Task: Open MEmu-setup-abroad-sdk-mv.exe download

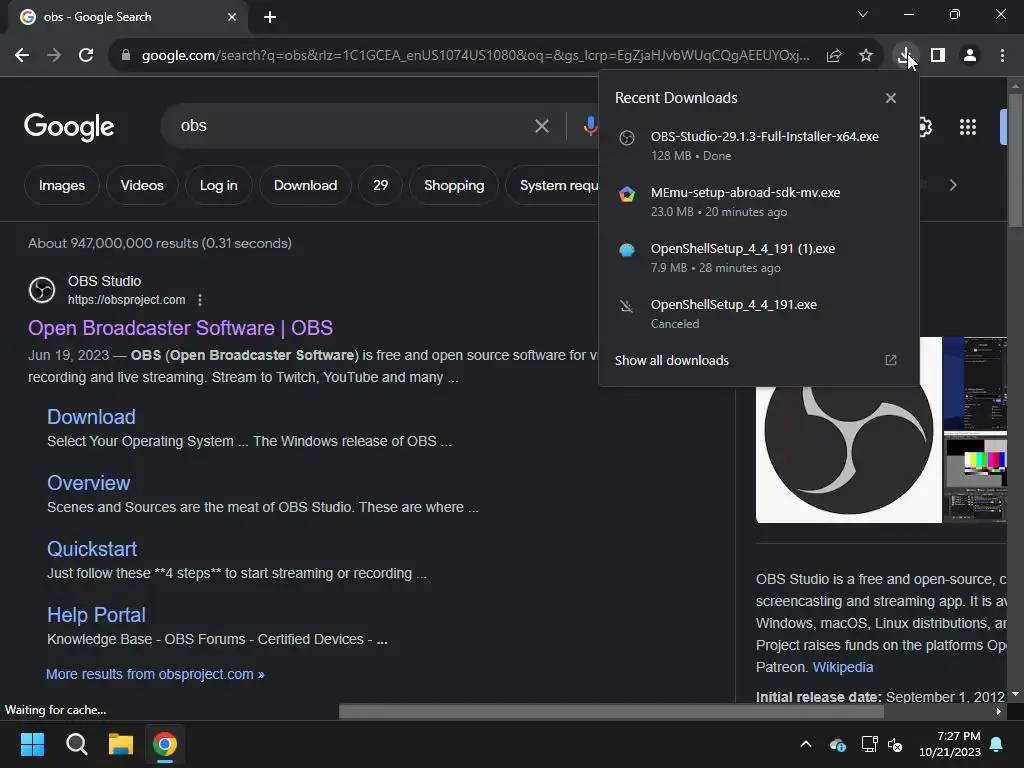Action: (x=758, y=202)
